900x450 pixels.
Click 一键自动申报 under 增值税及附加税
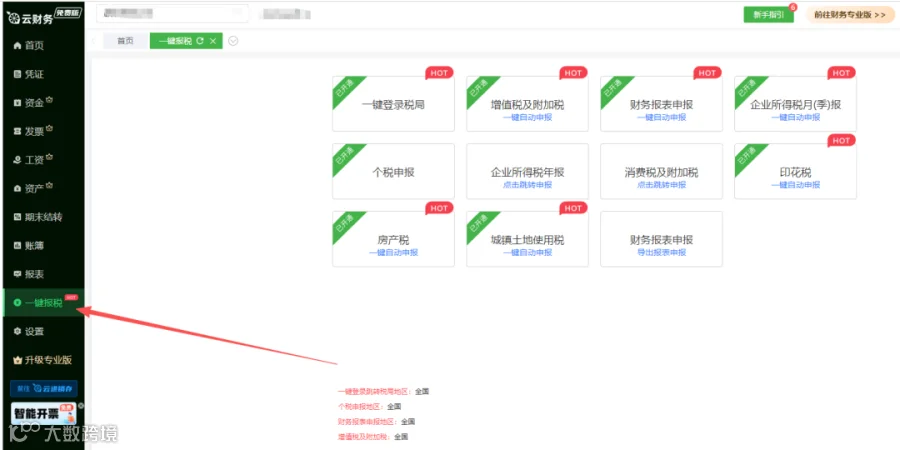pyautogui.click(x=527, y=117)
